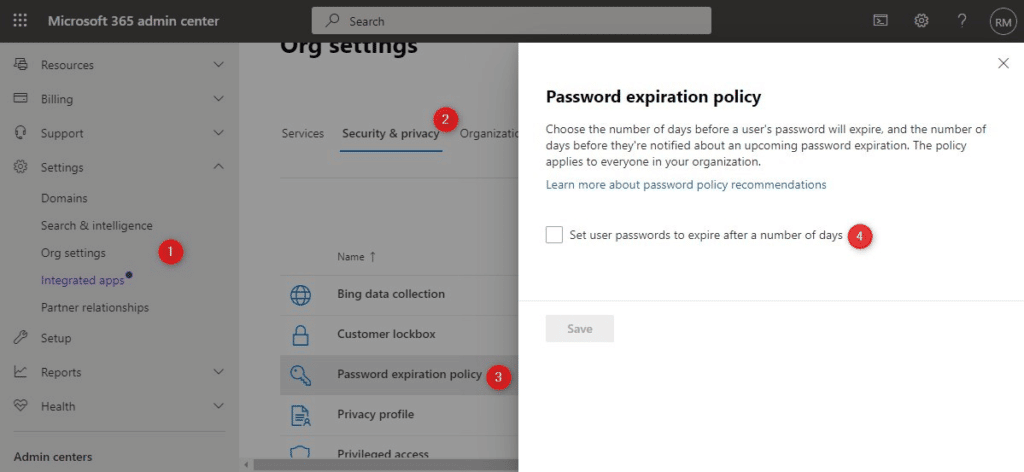Expand the Support menu chevron
1024x472 pixels.
[x=219, y=133]
